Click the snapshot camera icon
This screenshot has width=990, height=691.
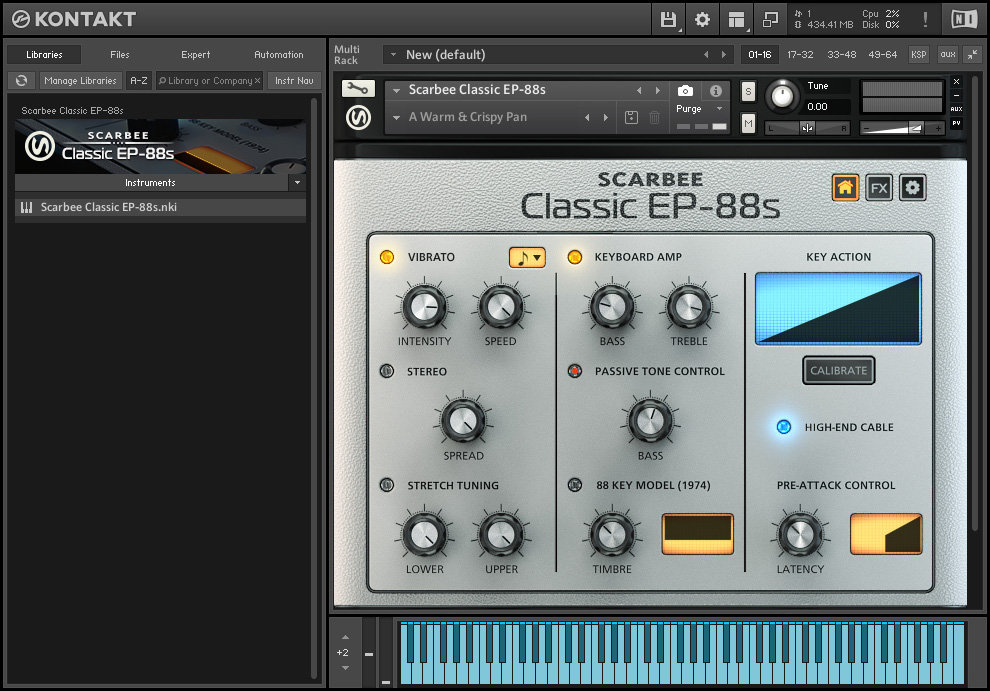(685, 91)
